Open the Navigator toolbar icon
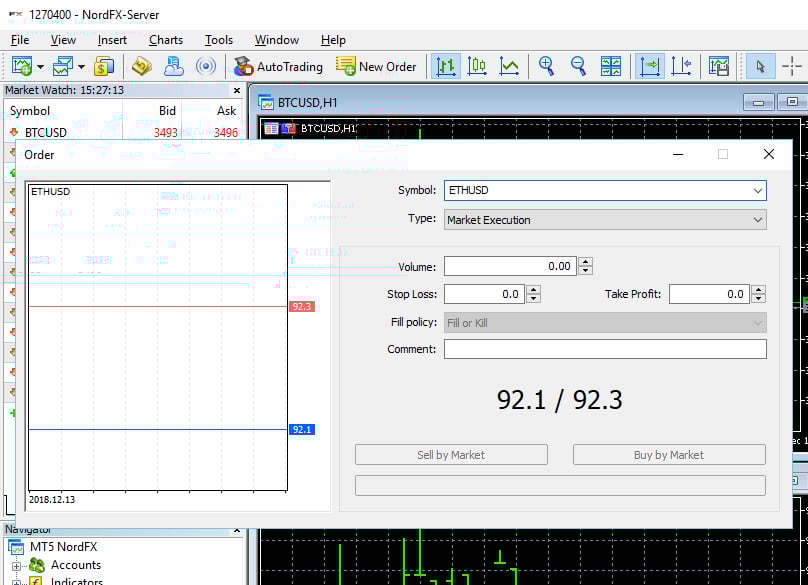The width and height of the screenshot is (808, 585). [x=174, y=66]
